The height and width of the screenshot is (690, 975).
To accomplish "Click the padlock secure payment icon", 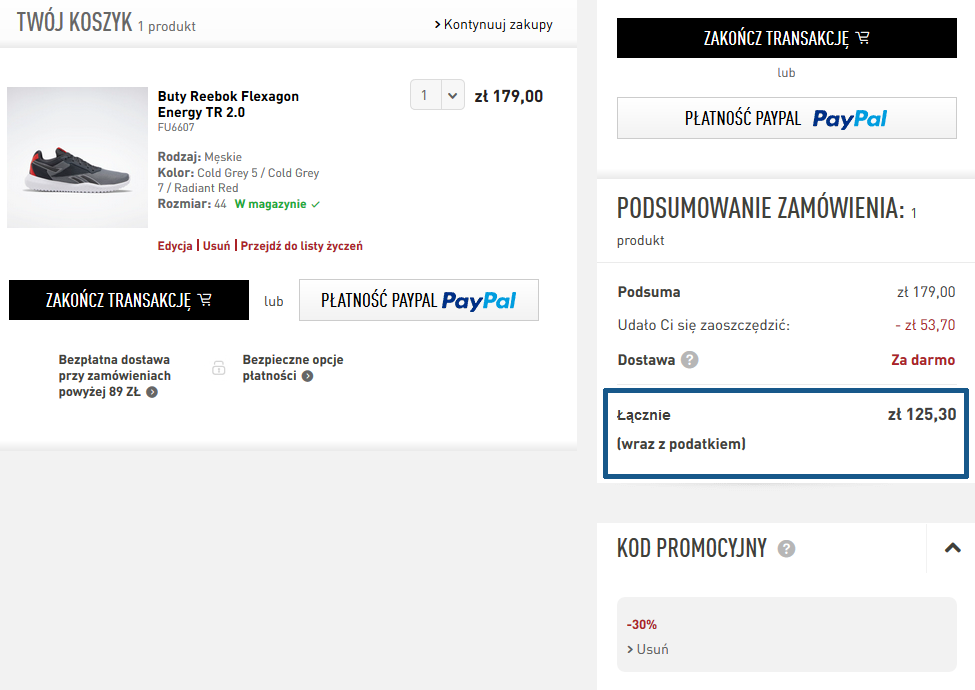I will [x=219, y=367].
